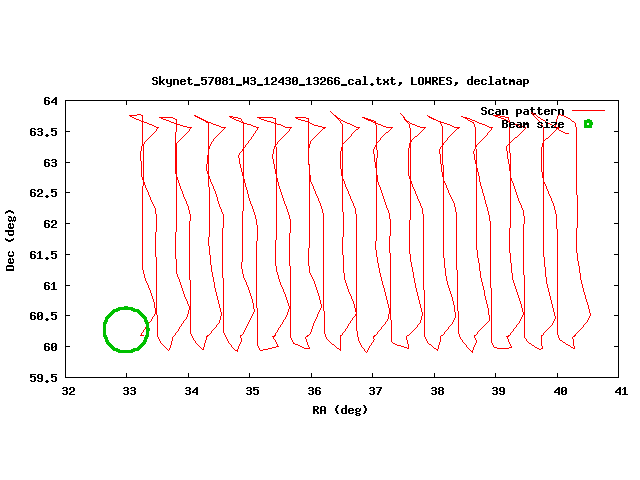Click the 'Scan pattern' legend label

point(522,111)
